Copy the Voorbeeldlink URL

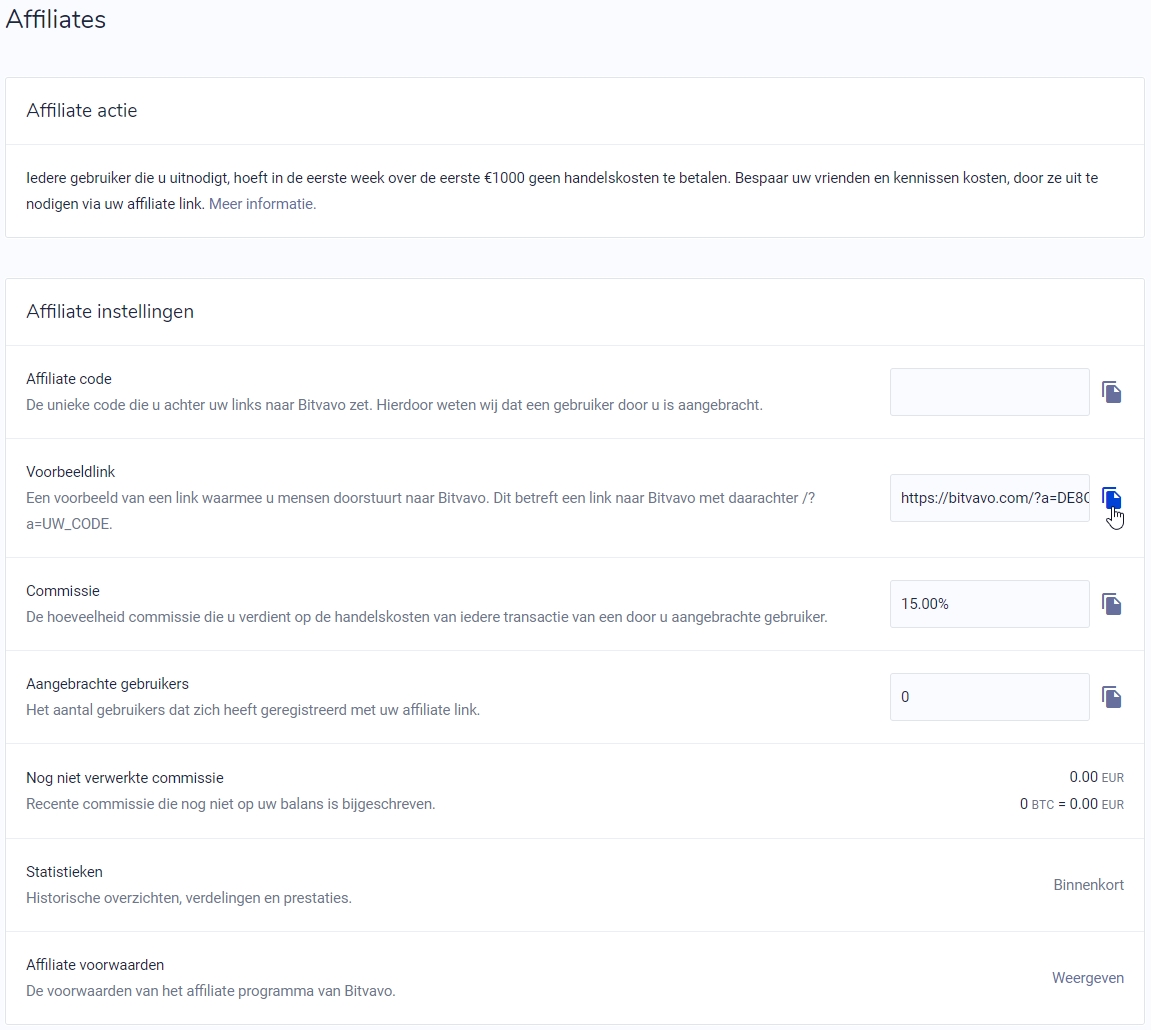click(x=1111, y=498)
